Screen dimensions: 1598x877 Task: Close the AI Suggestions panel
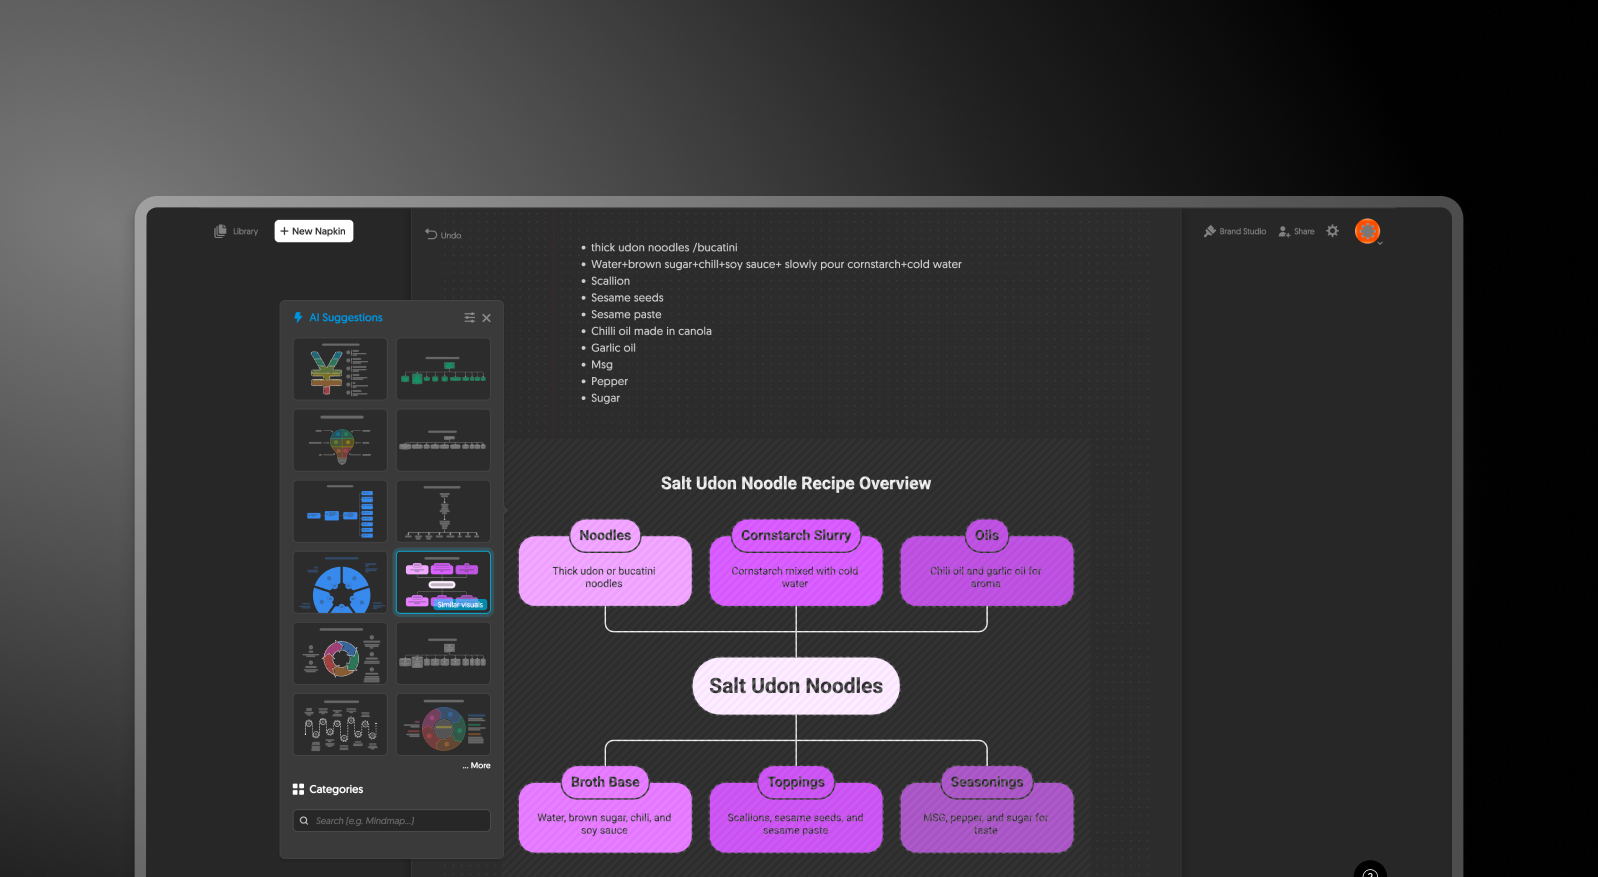point(487,318)
